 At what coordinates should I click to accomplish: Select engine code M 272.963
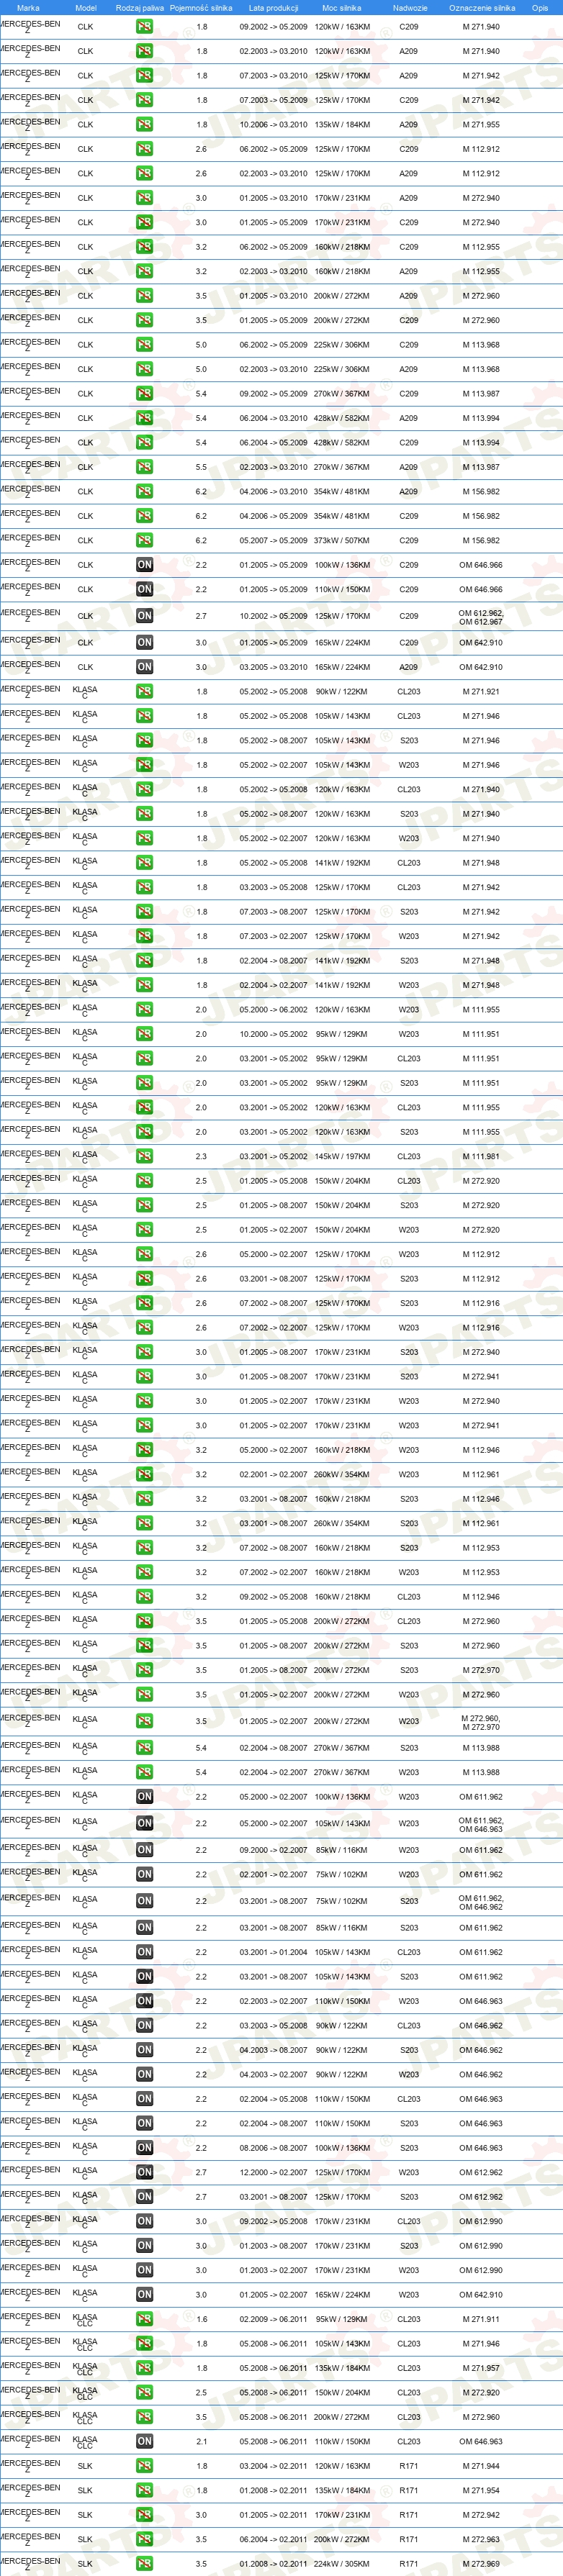[481, 2539]
